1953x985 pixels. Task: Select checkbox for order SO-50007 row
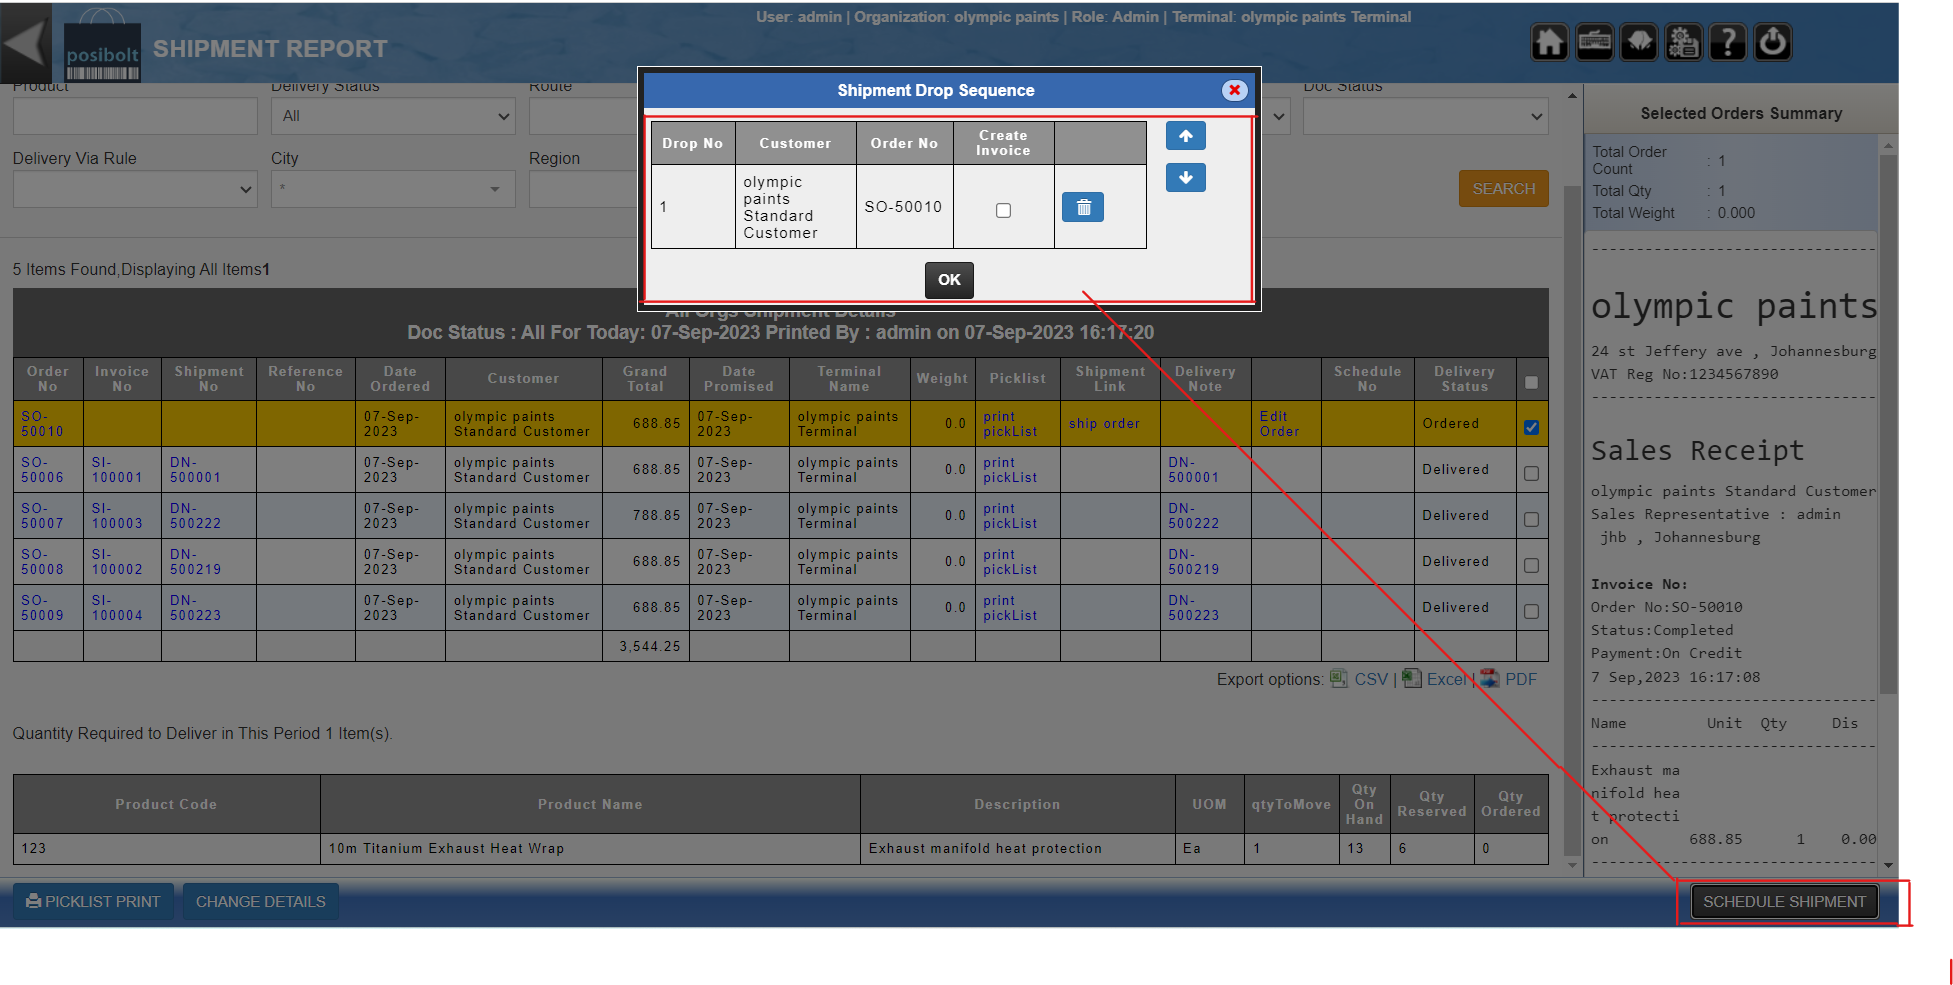1531,519
